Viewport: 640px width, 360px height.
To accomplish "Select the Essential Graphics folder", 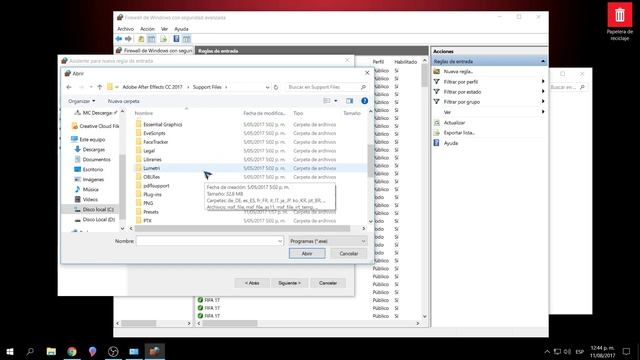I will [162, 124].
